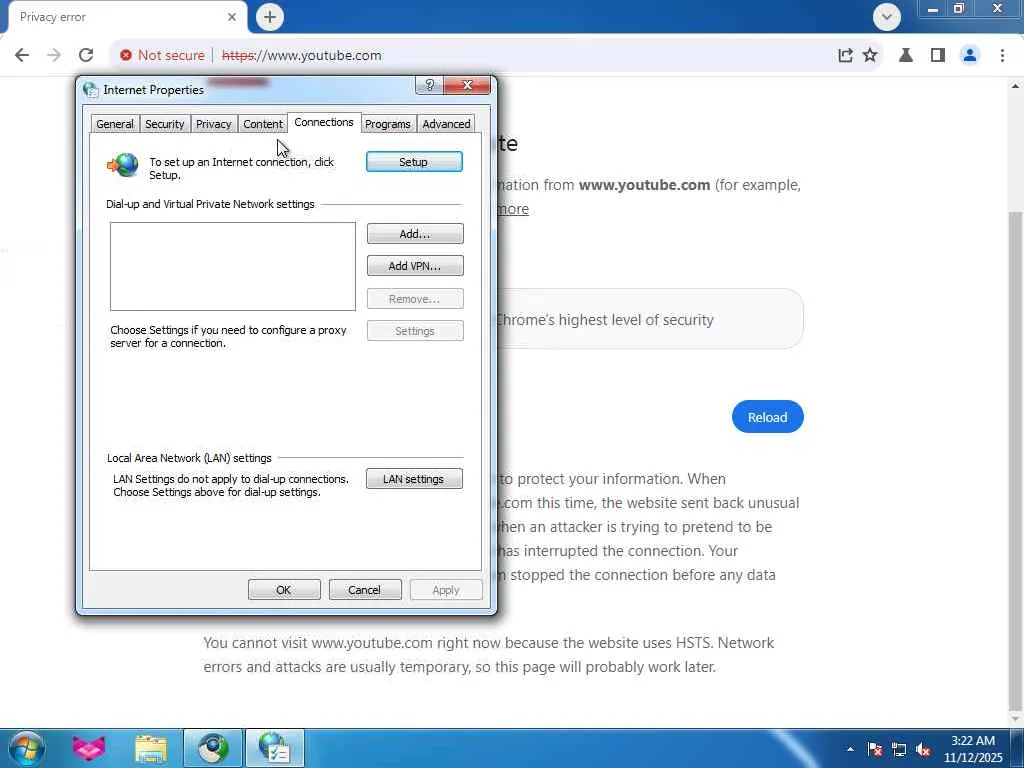Show hidden tray icons arrow
Screen dimensions: 1024x768
[x=850, y=749]
